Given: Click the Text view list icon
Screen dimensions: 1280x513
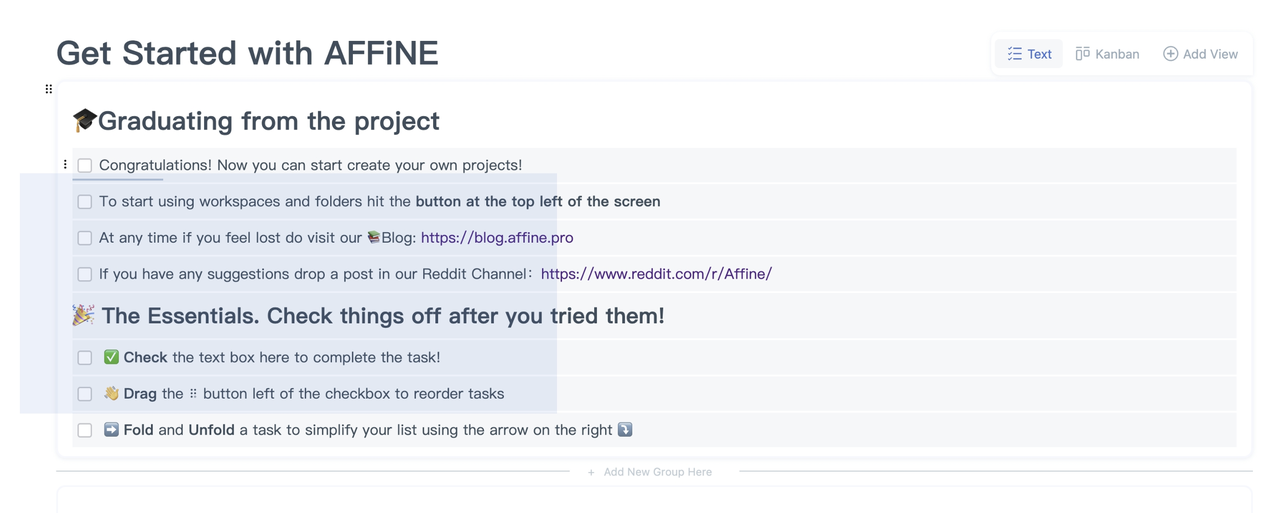Looking at the screenshot, I should (1014, 54).
